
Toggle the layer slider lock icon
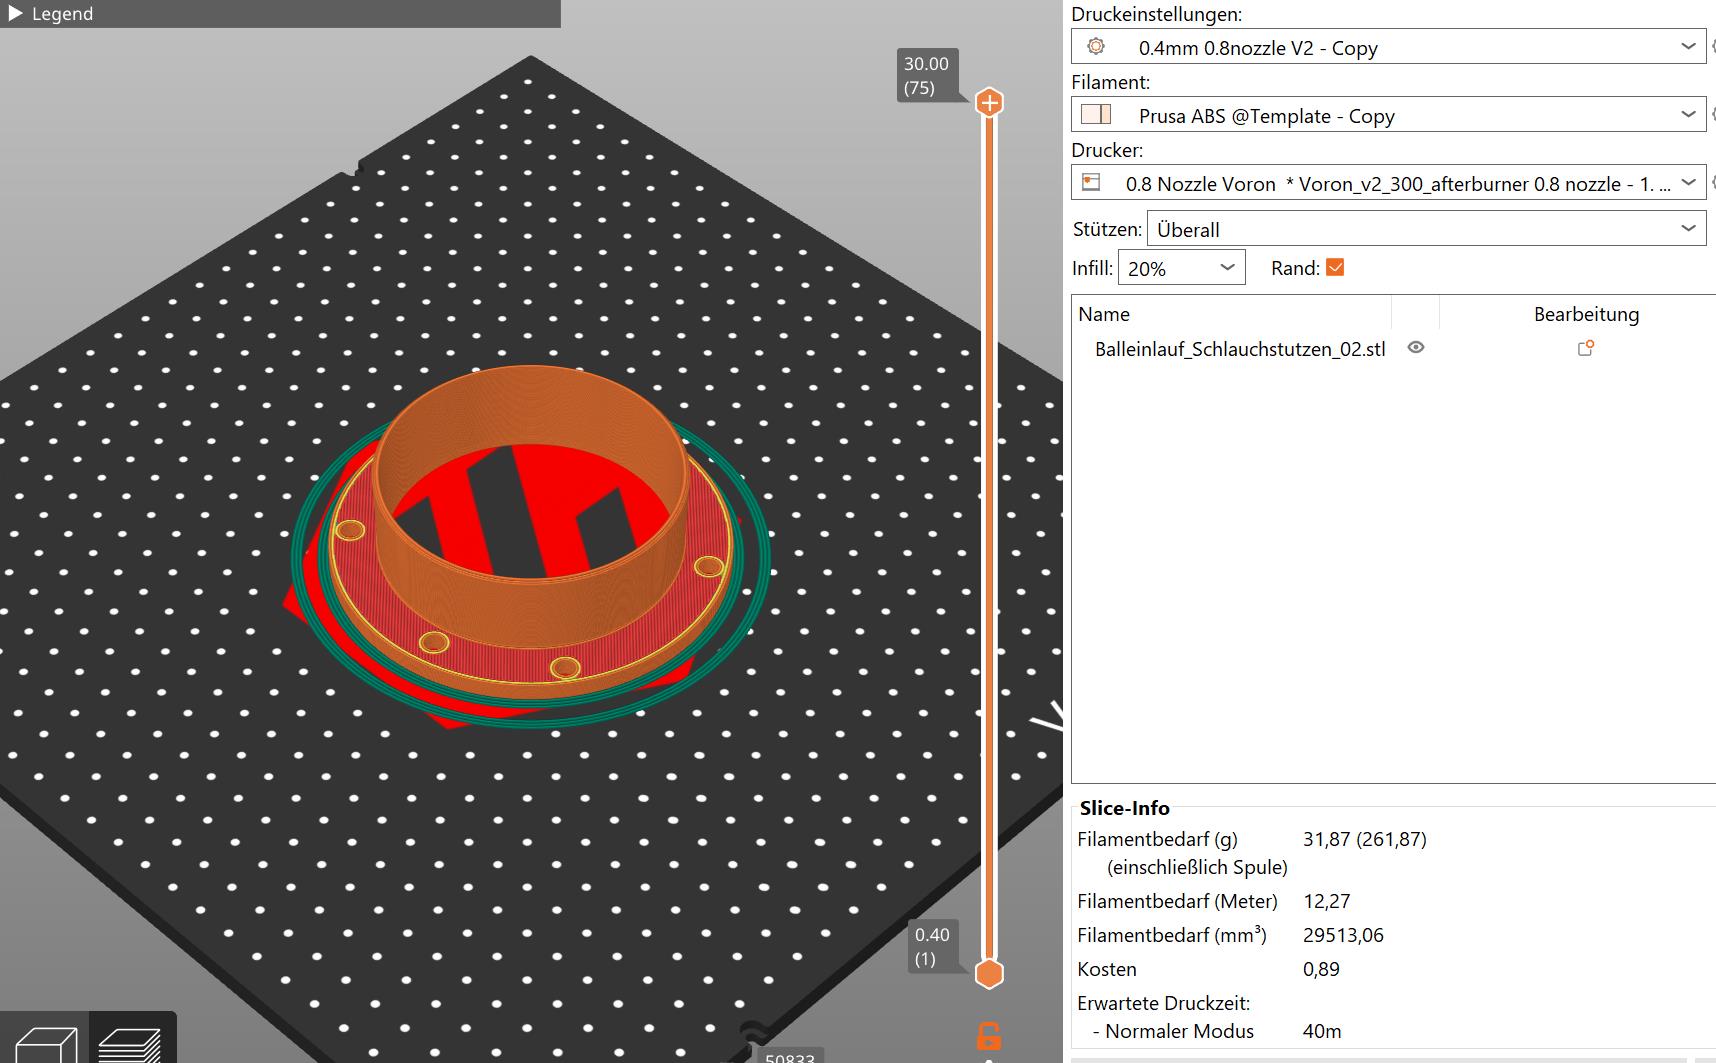(988, 1035)
